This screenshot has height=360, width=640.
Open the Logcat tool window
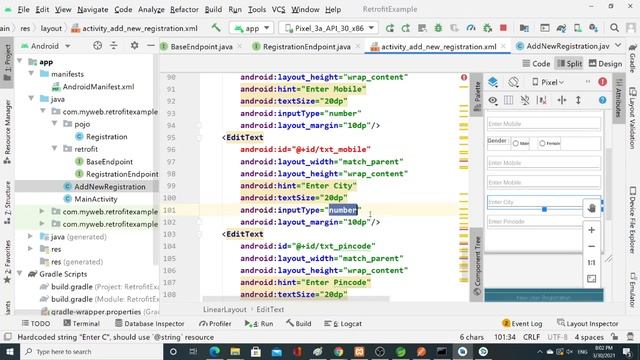tap(343, 323)
